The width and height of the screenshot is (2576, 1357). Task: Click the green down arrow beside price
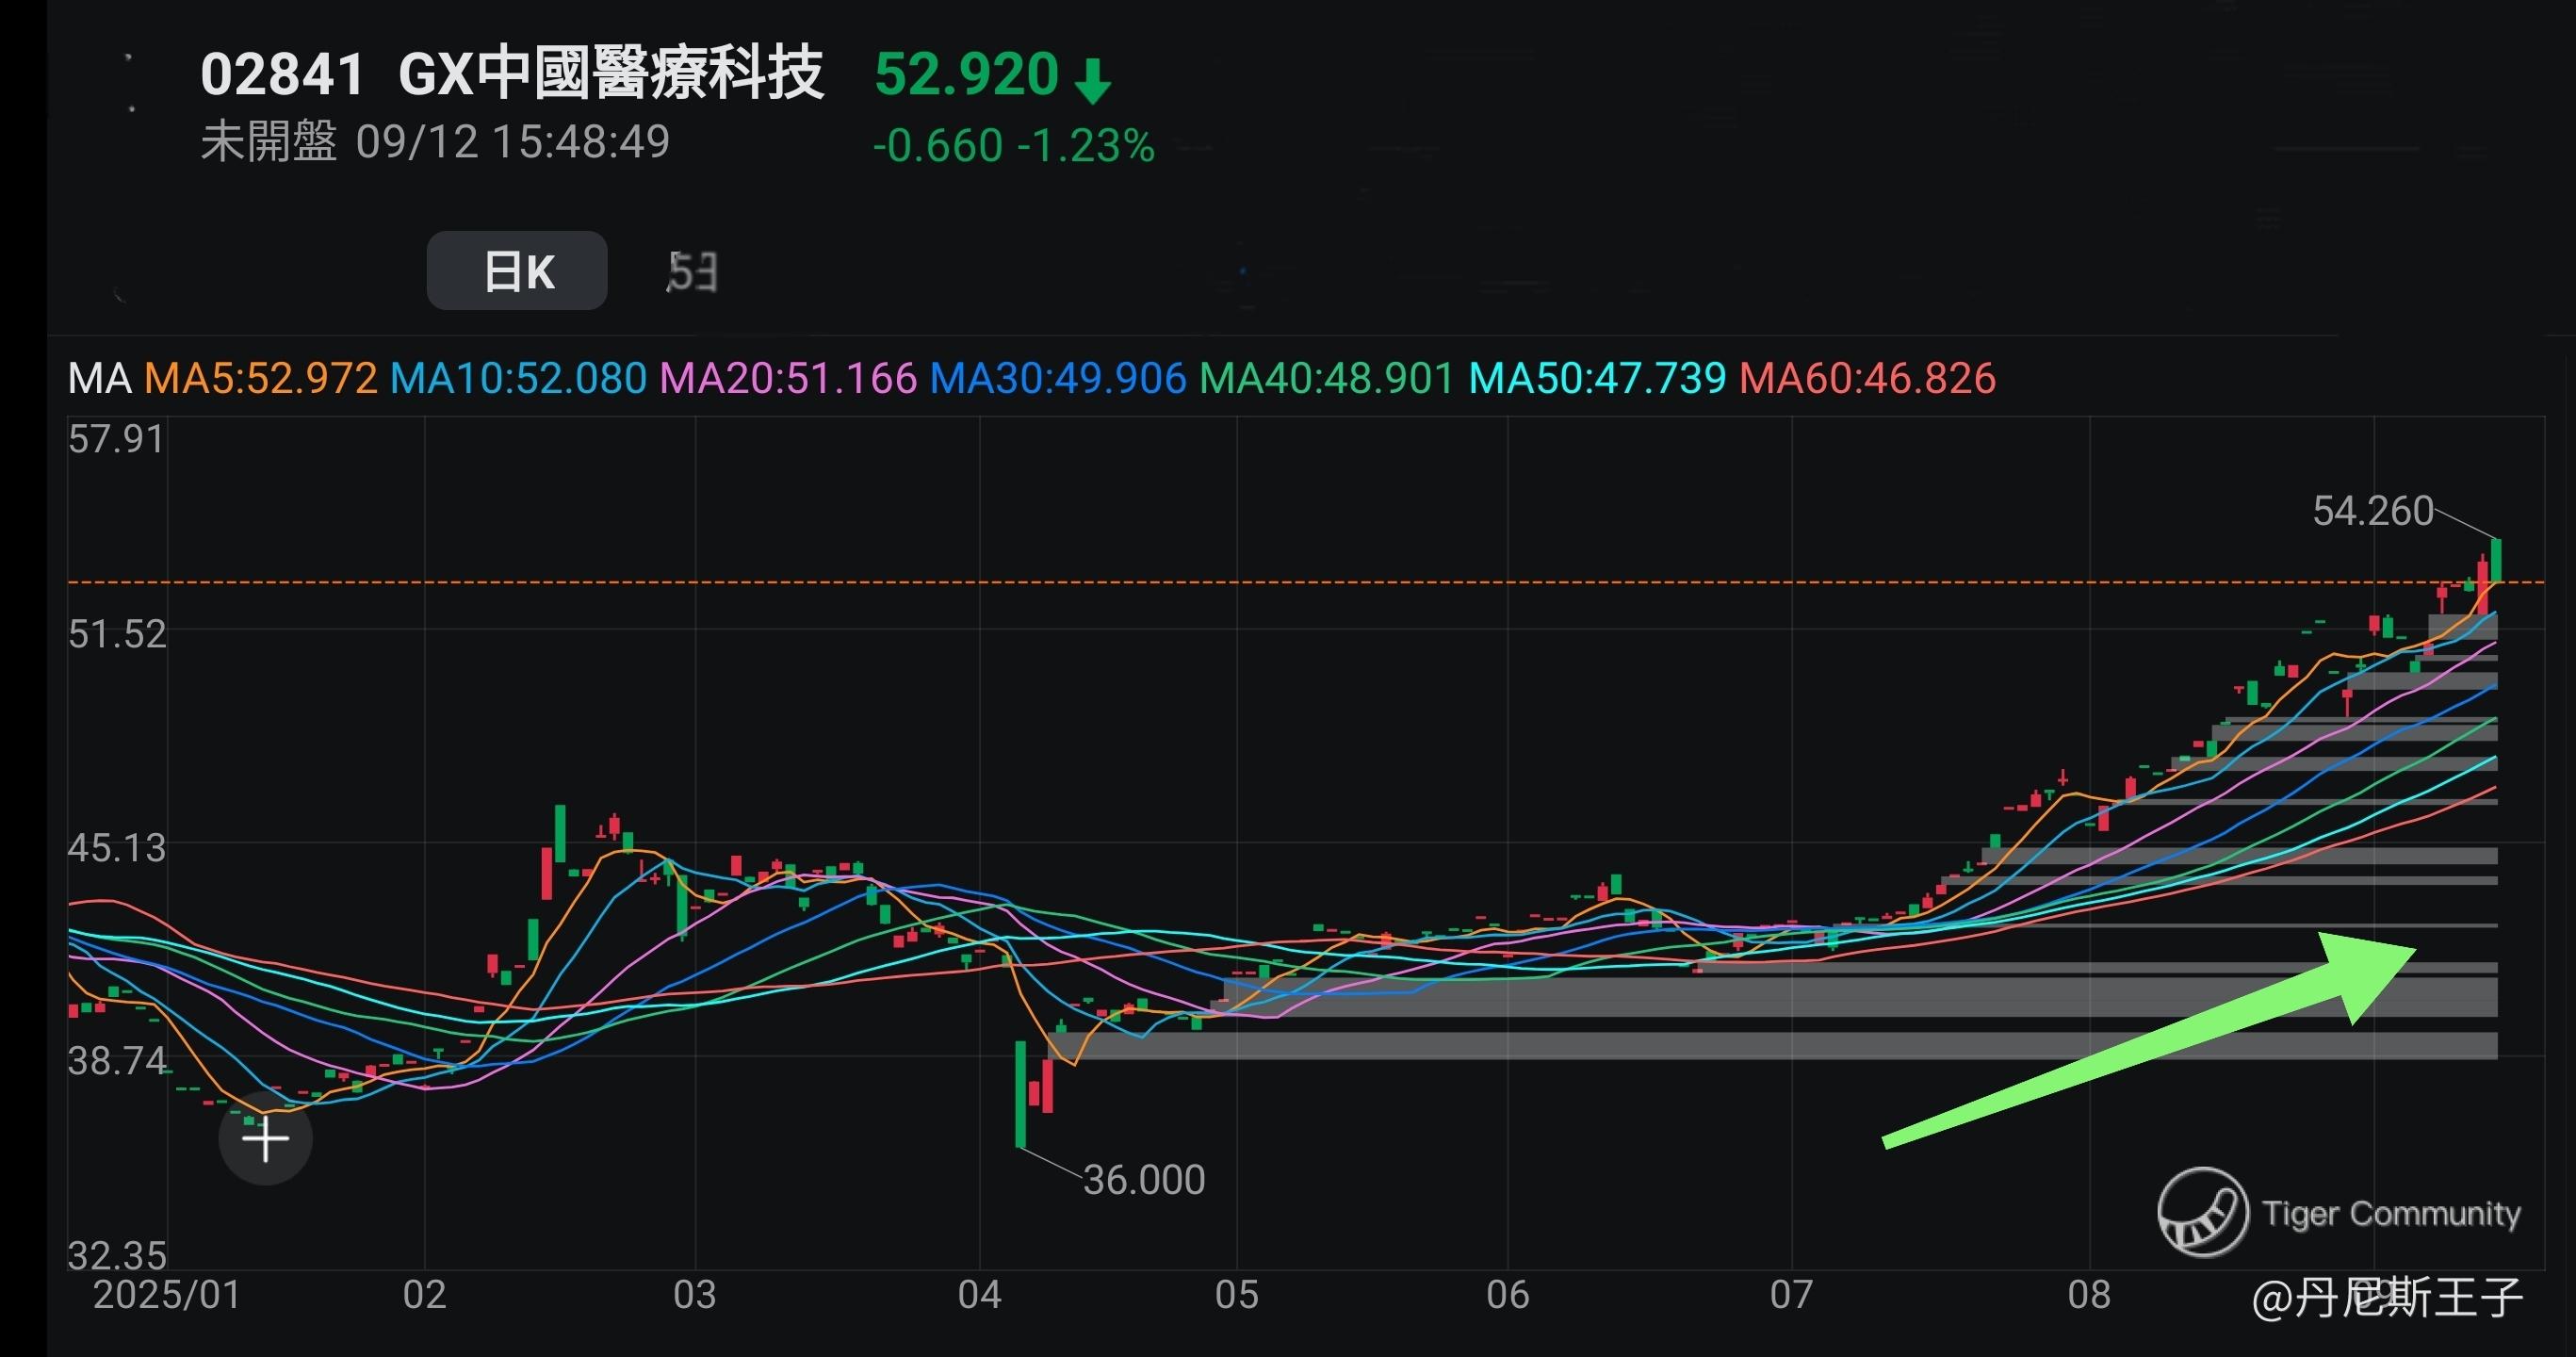point(1093,81)
